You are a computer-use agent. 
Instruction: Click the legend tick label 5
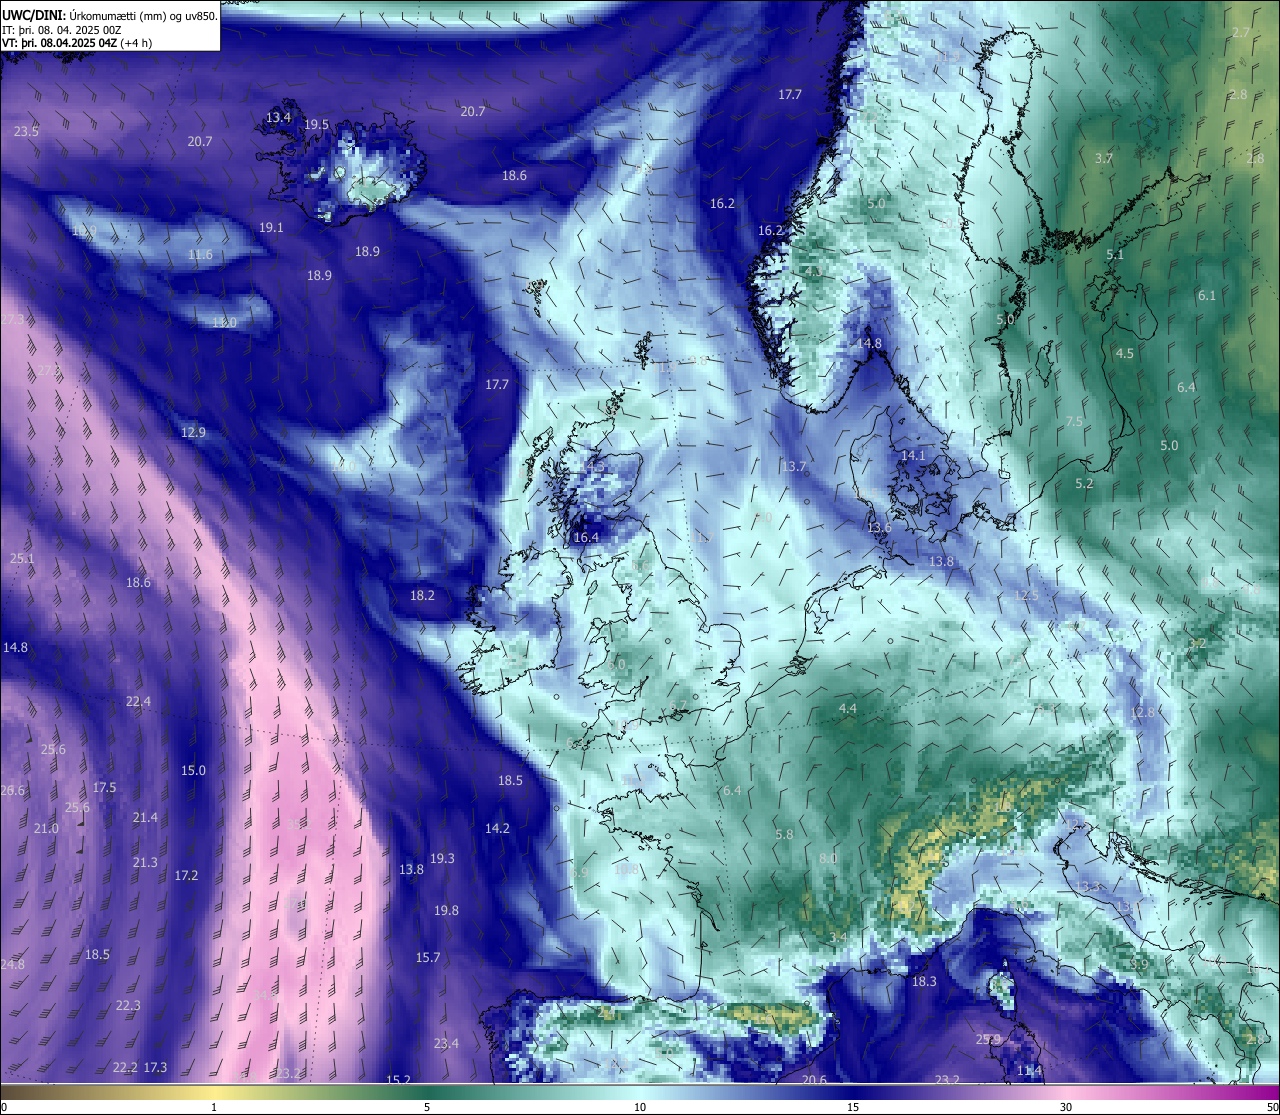click(x=427, y=1107)
